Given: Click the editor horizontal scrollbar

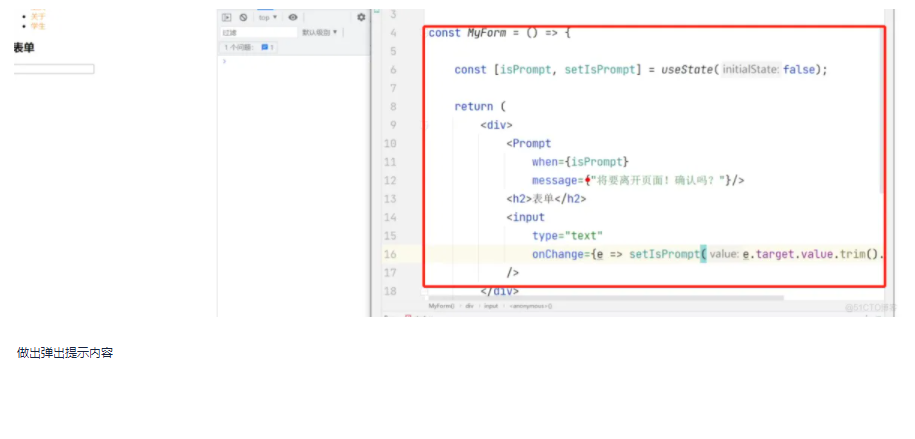Looking at the screenshot, I should (x=604, y=298).
